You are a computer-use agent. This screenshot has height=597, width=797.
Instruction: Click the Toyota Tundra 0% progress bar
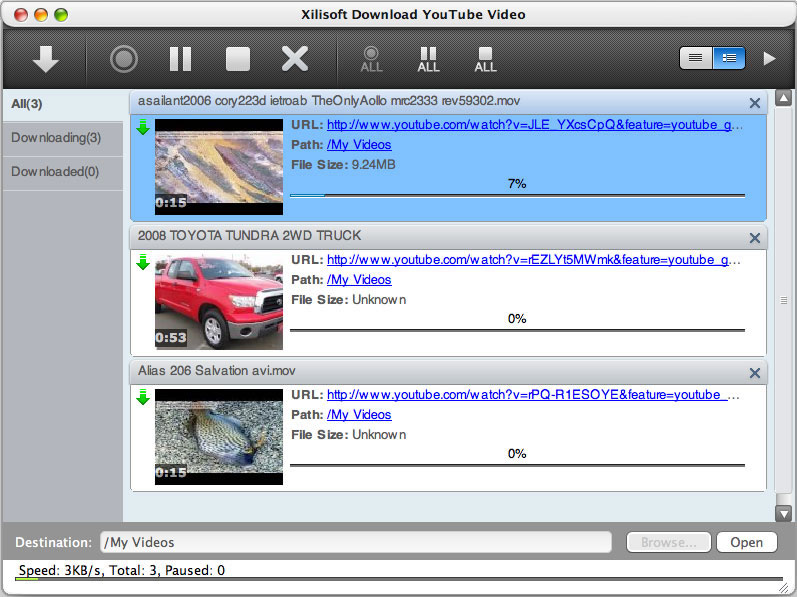pos(517,330)
